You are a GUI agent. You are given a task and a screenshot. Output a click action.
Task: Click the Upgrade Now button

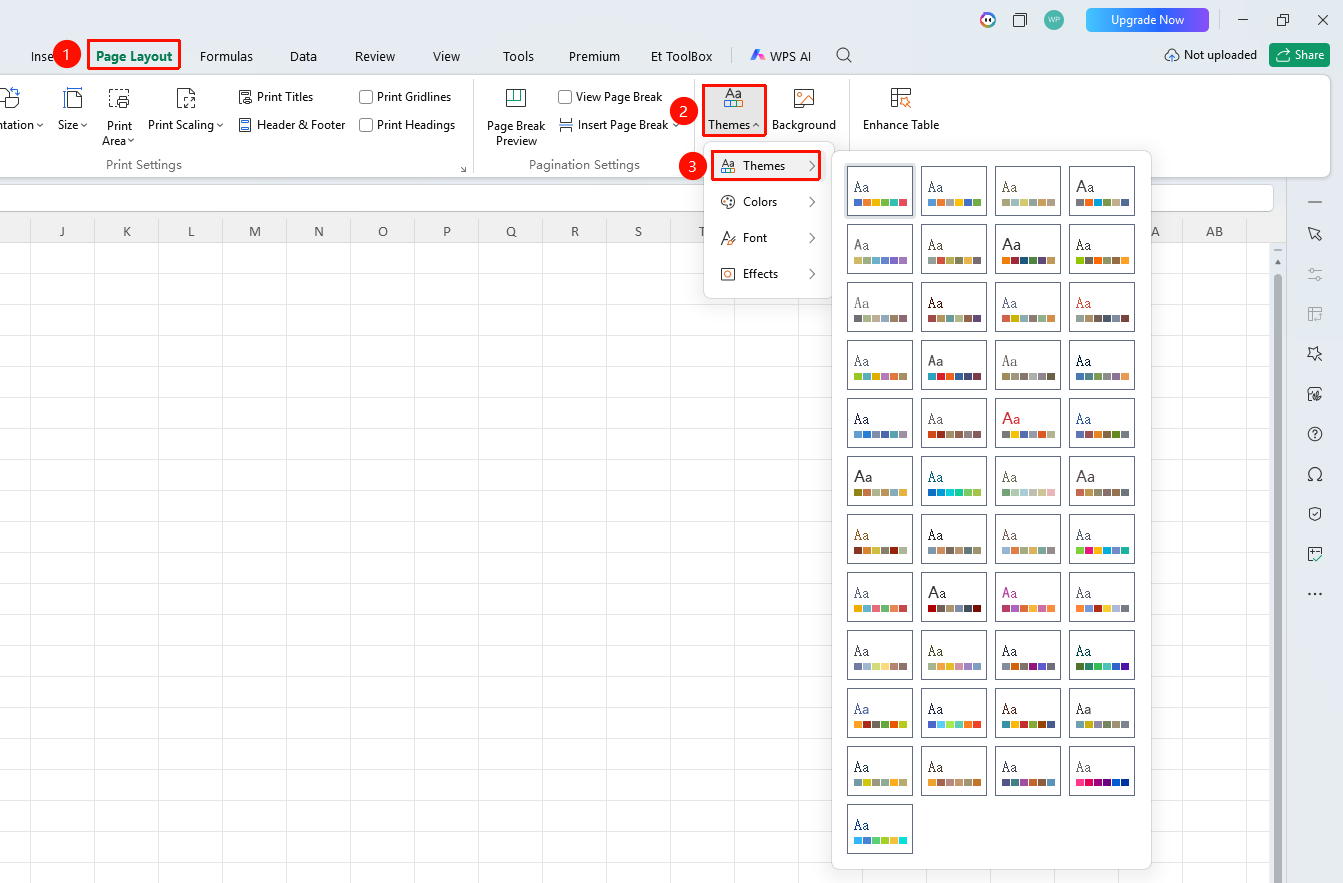coord(1147,20)
